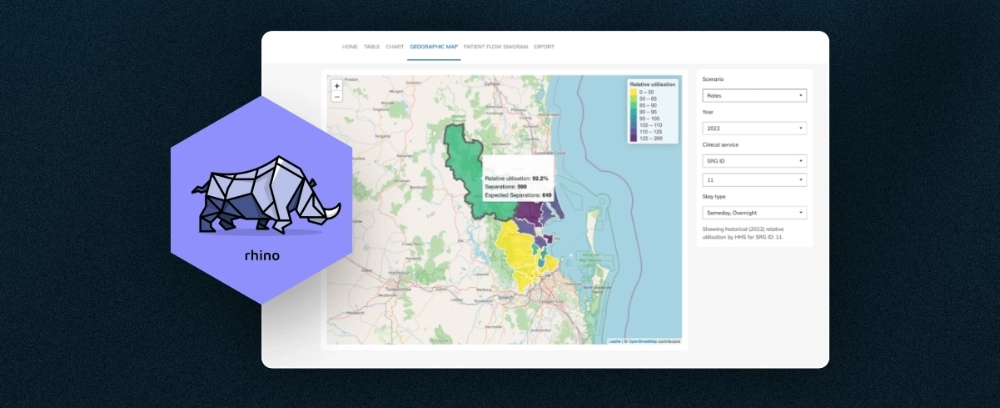Open the Year dropdown showing 2022

754,128
